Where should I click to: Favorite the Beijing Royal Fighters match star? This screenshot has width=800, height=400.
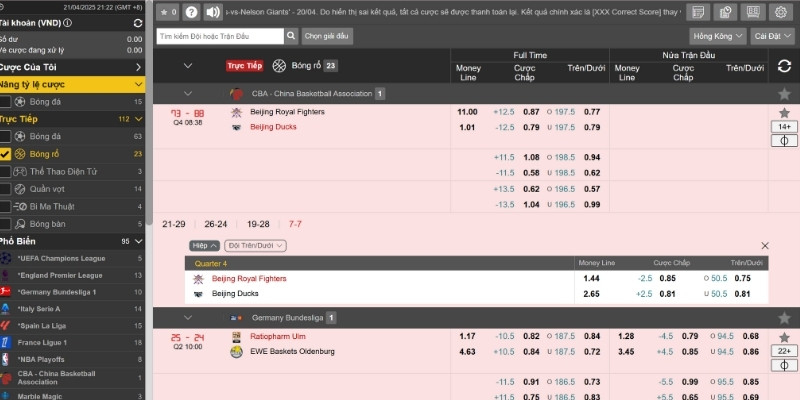tap(784, 113)
